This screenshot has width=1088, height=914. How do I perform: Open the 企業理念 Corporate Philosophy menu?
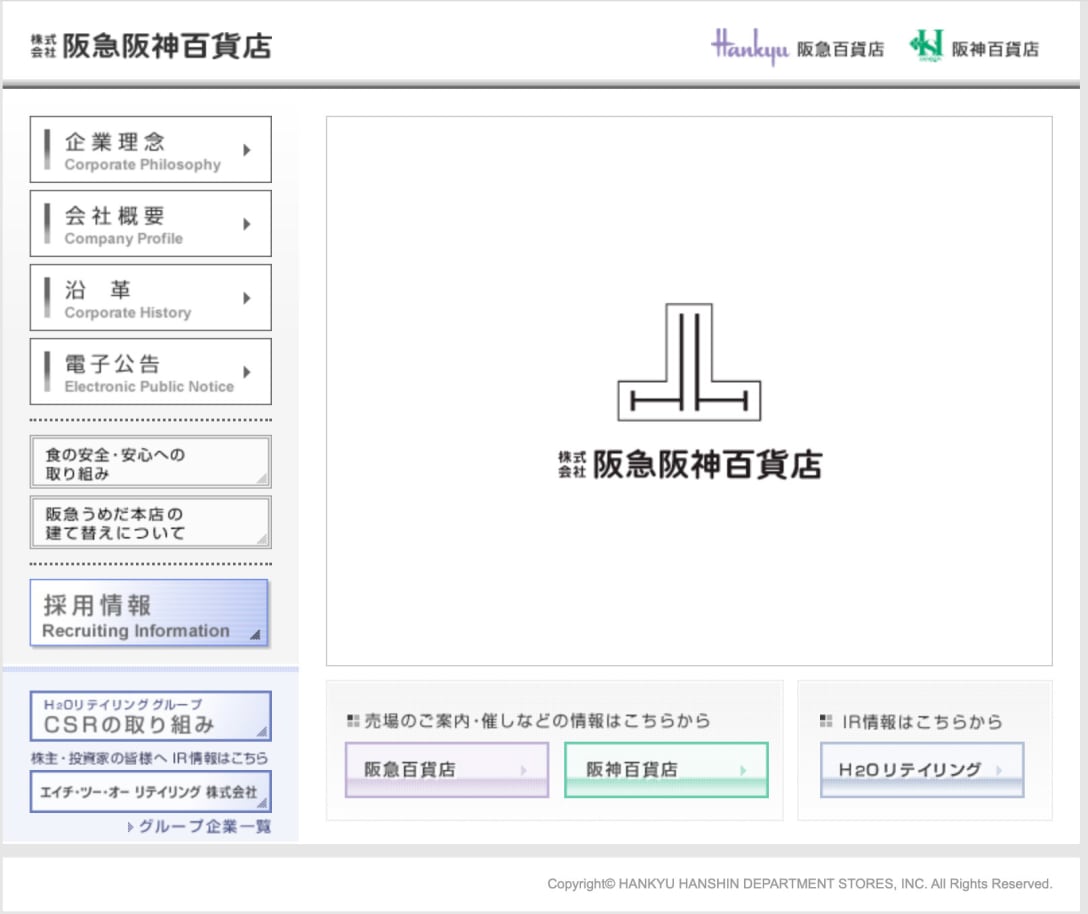pyautogui.click(x=151, y=149)
